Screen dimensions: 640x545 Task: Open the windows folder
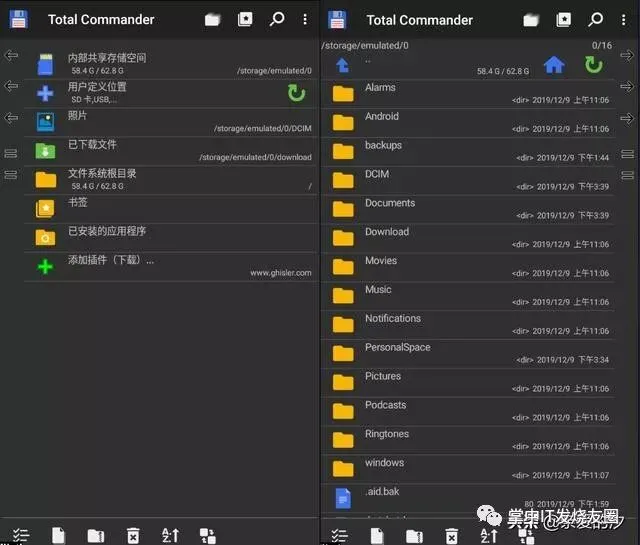[x=469, y=469]
